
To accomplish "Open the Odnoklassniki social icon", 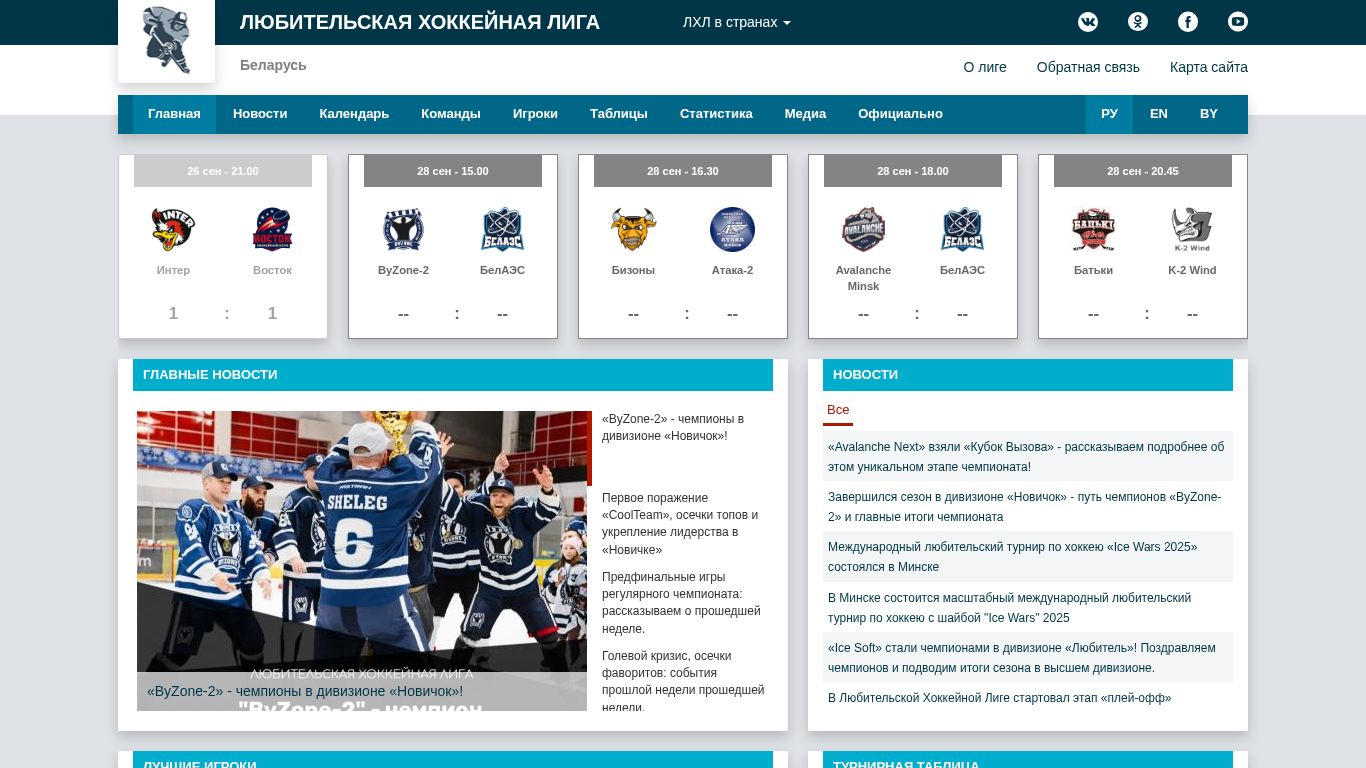I will pos(1138,22).
